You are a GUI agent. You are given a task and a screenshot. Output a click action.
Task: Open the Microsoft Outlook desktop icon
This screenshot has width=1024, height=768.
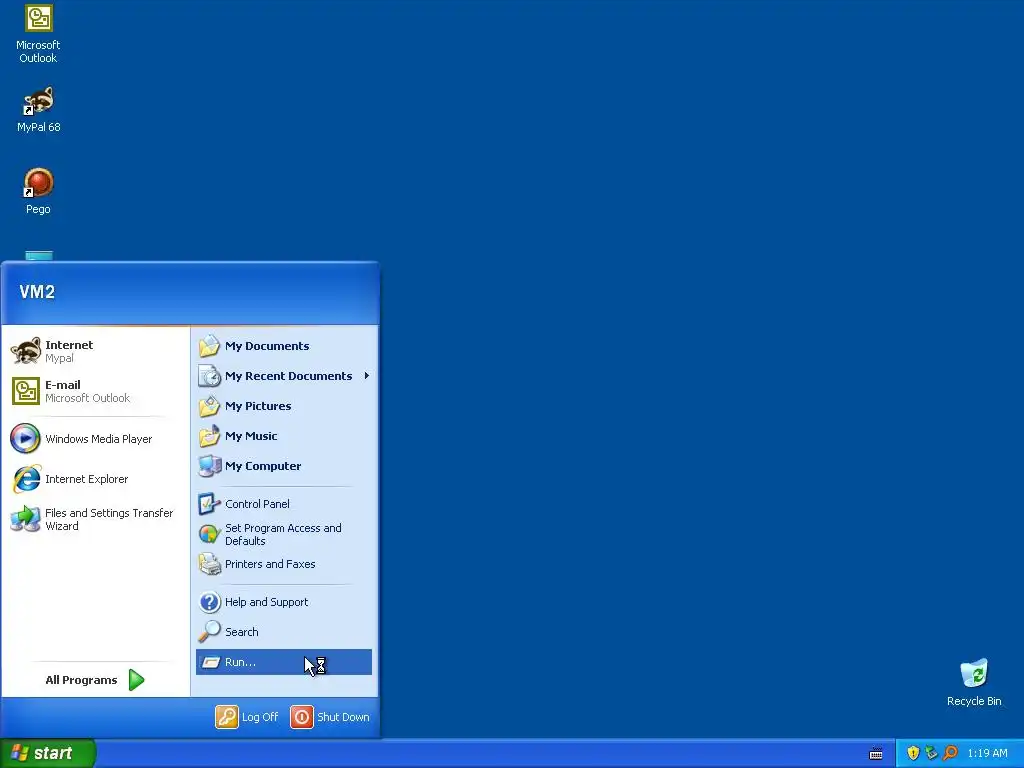pos(38,34)
